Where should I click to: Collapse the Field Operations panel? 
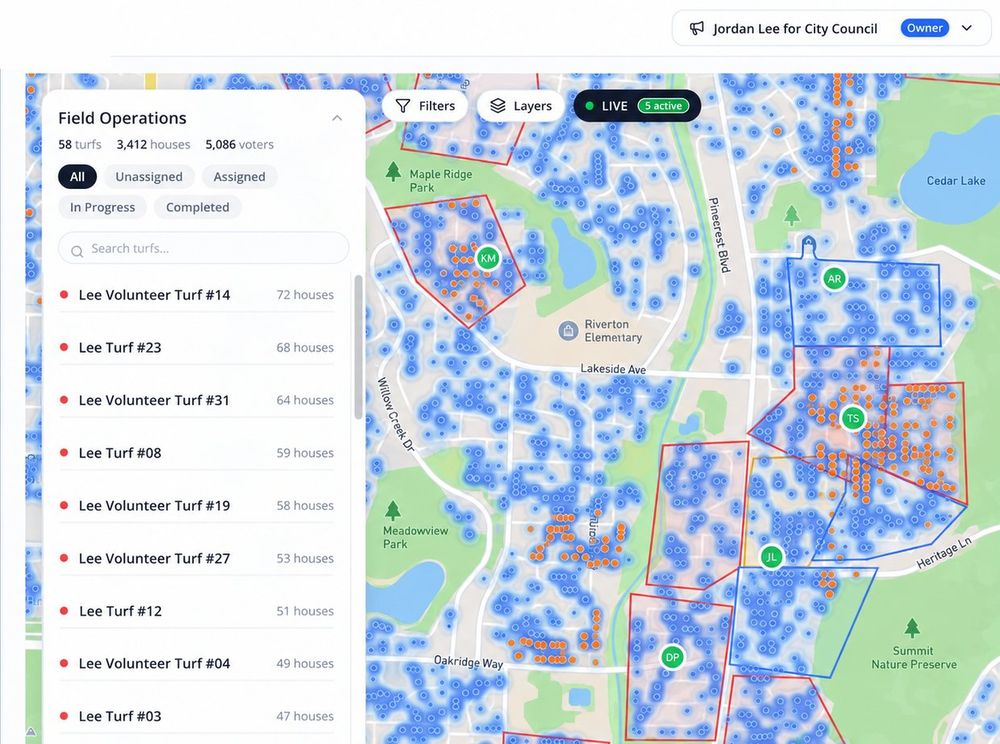[x=337, y=118]
